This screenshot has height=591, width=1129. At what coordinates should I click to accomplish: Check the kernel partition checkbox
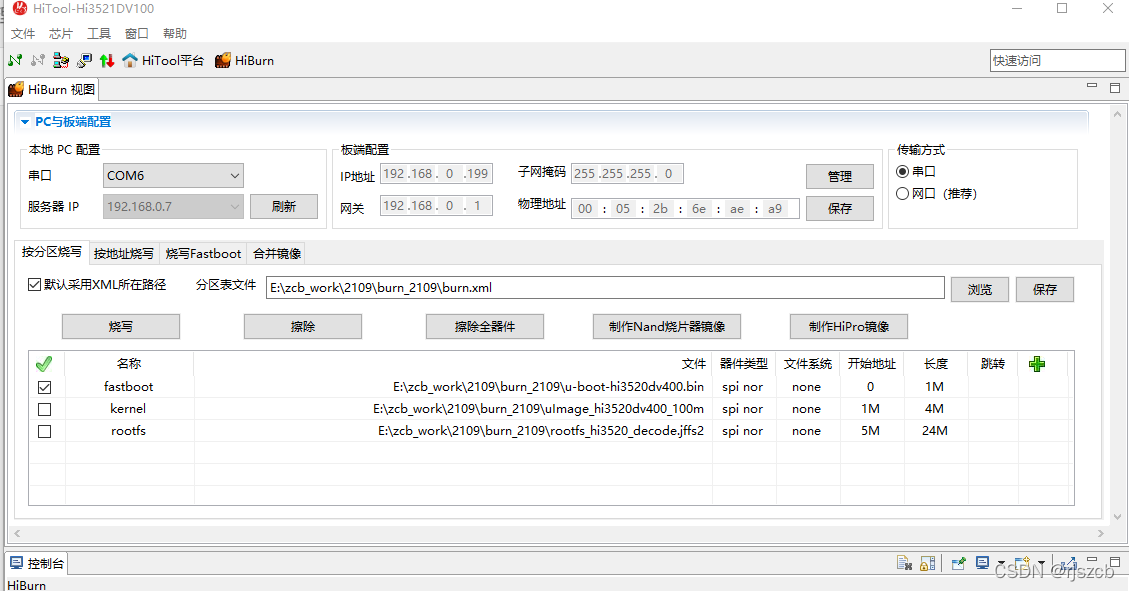pos(45,410)
